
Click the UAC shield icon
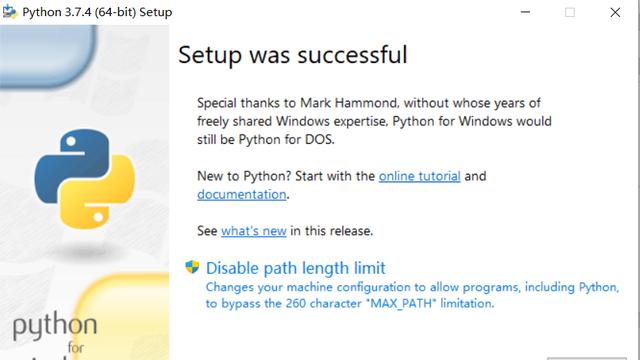point(192,267)
